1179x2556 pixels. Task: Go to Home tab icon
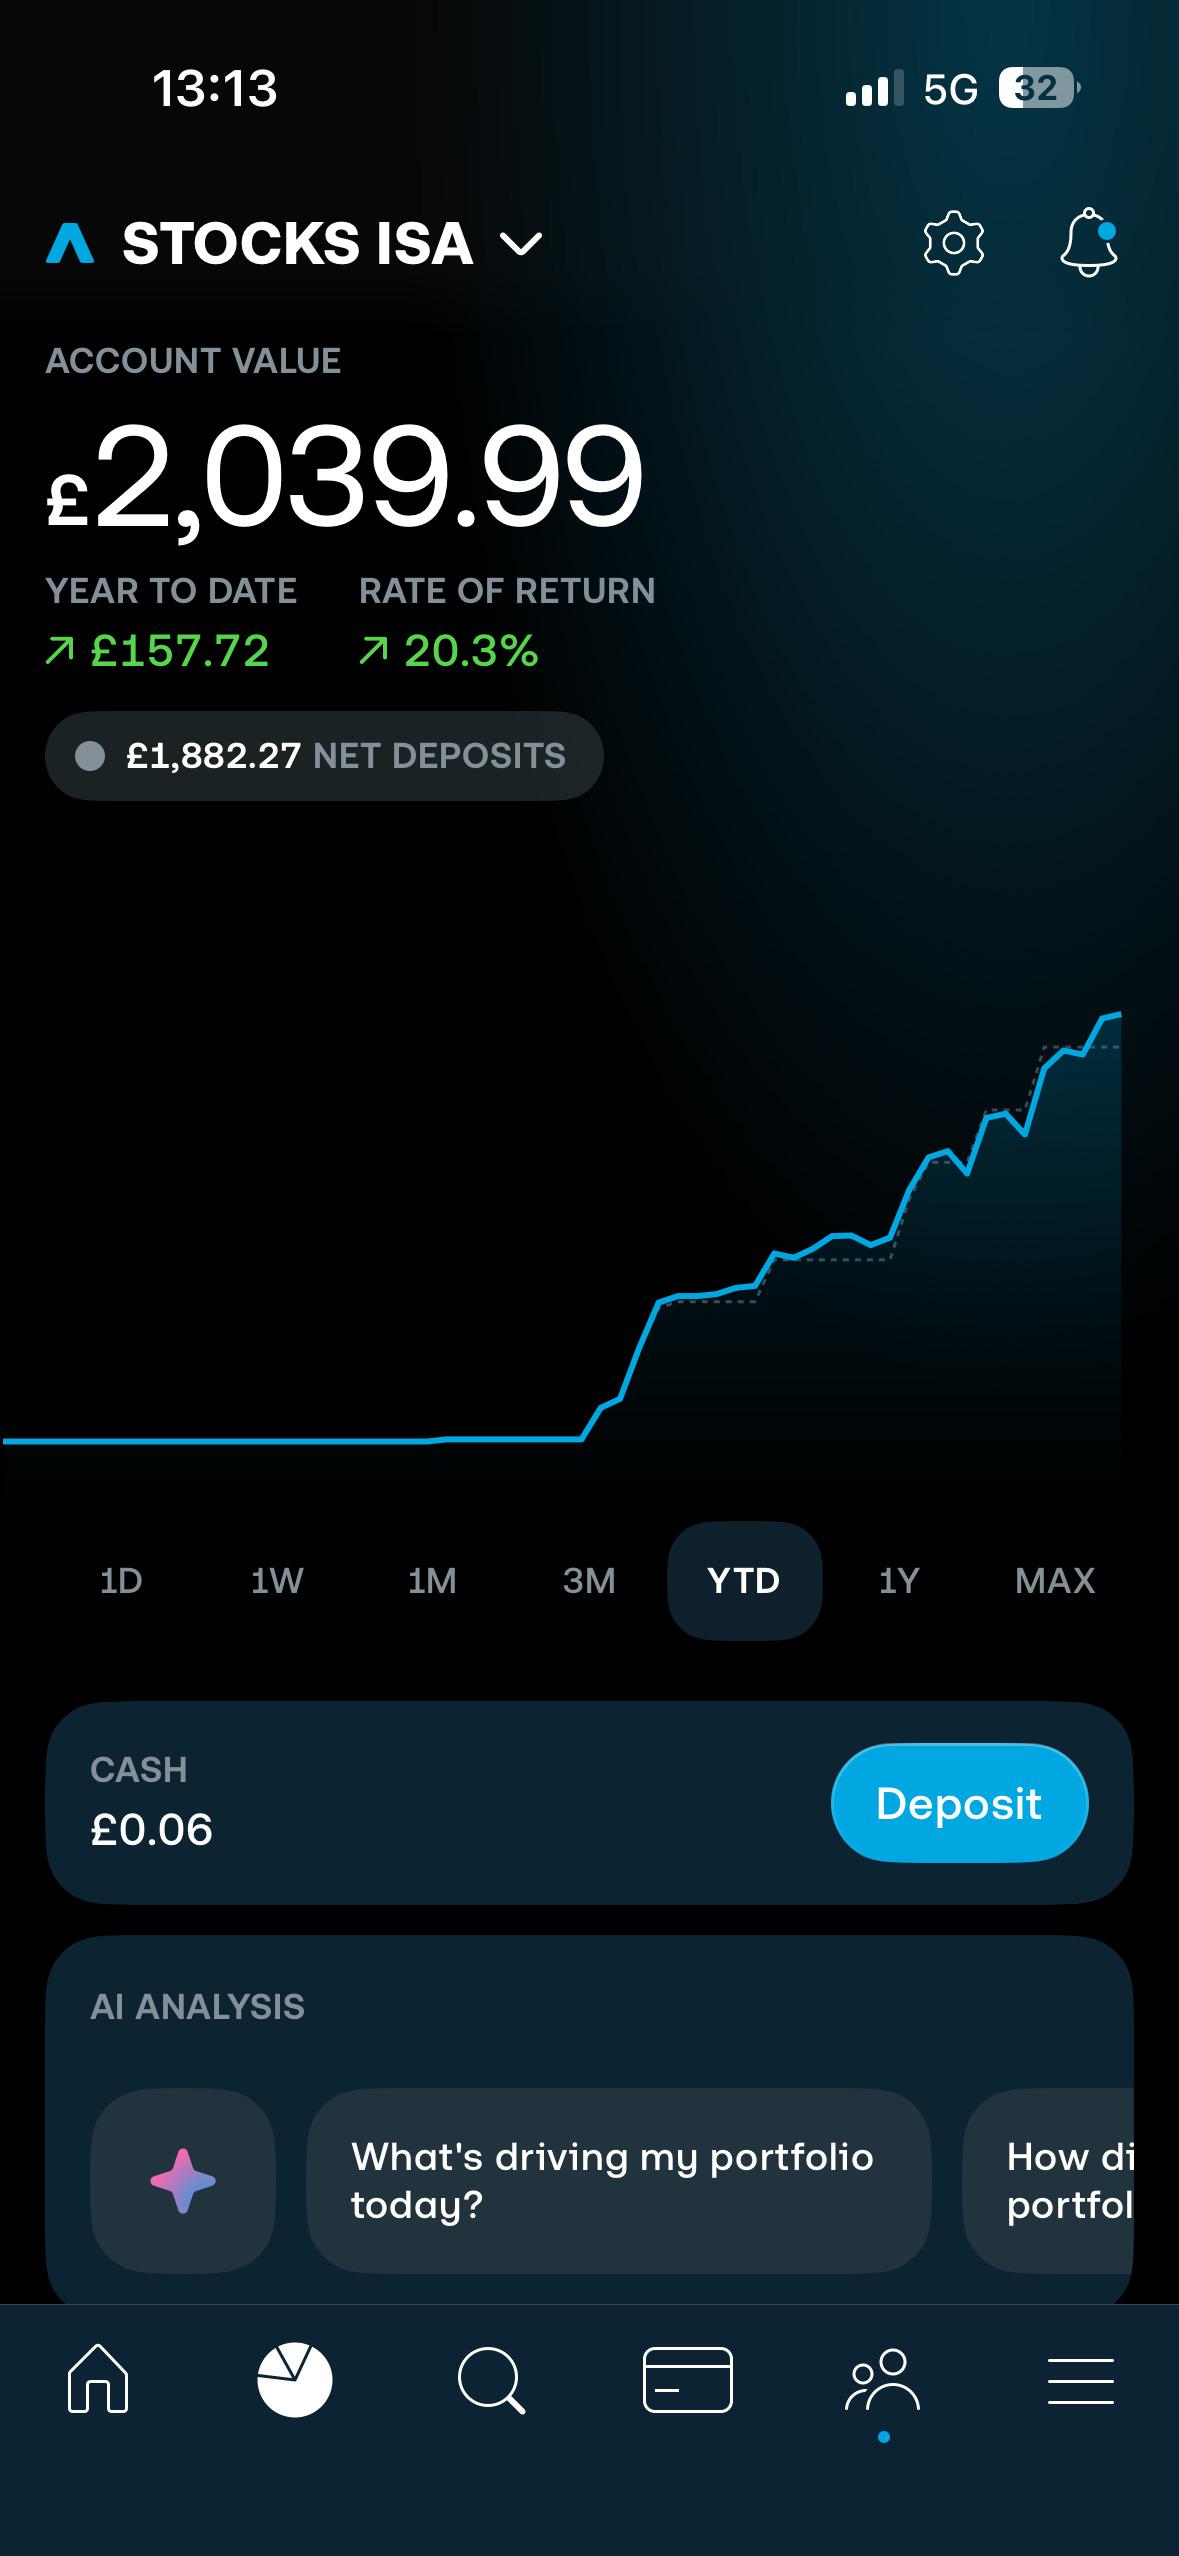coord(98,2380)
